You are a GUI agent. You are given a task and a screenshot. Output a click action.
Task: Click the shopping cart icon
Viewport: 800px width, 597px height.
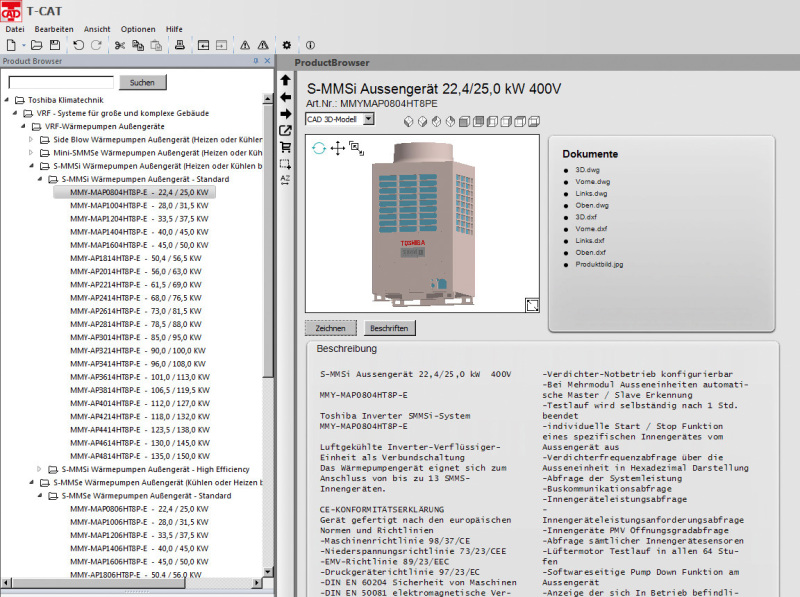click(x=285, y=147)
